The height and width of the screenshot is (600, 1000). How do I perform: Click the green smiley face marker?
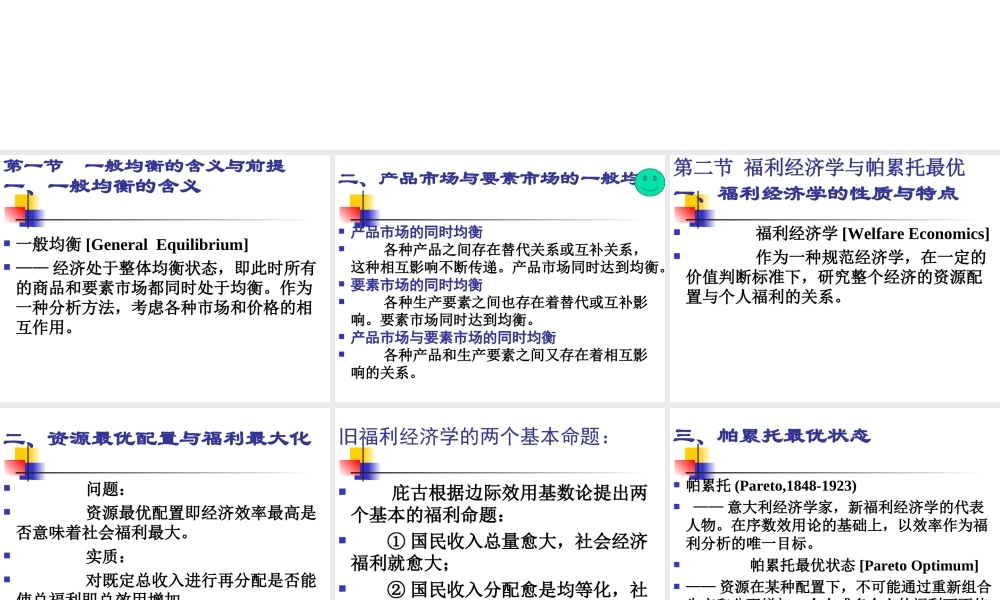(x=650, y=182)
